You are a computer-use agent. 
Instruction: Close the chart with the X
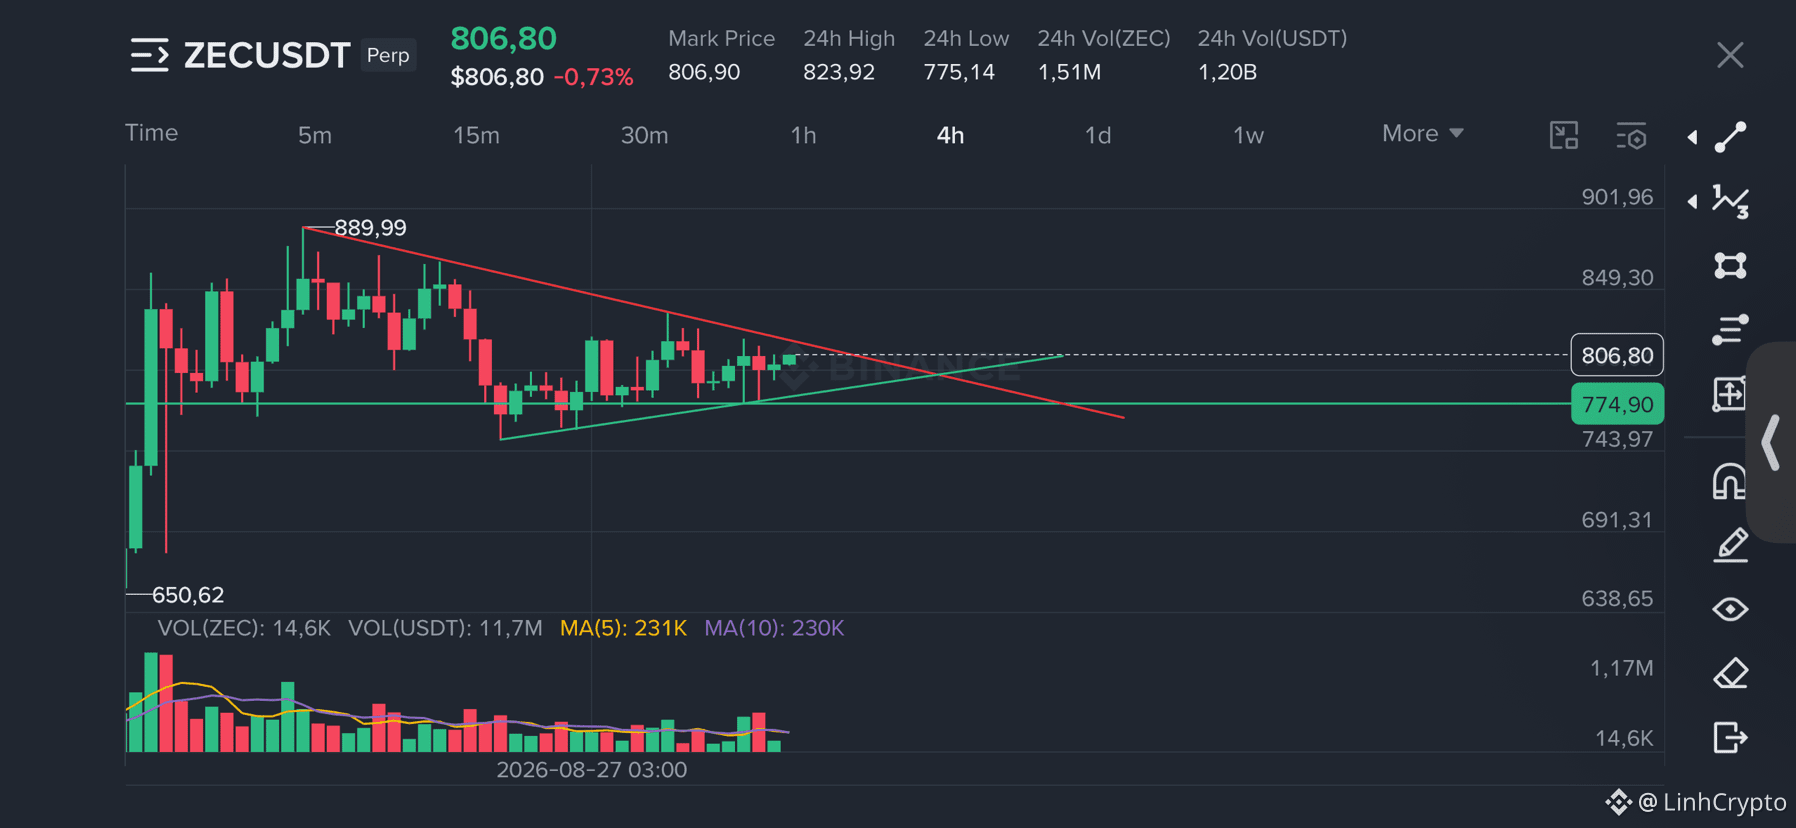click(1730, 55)
